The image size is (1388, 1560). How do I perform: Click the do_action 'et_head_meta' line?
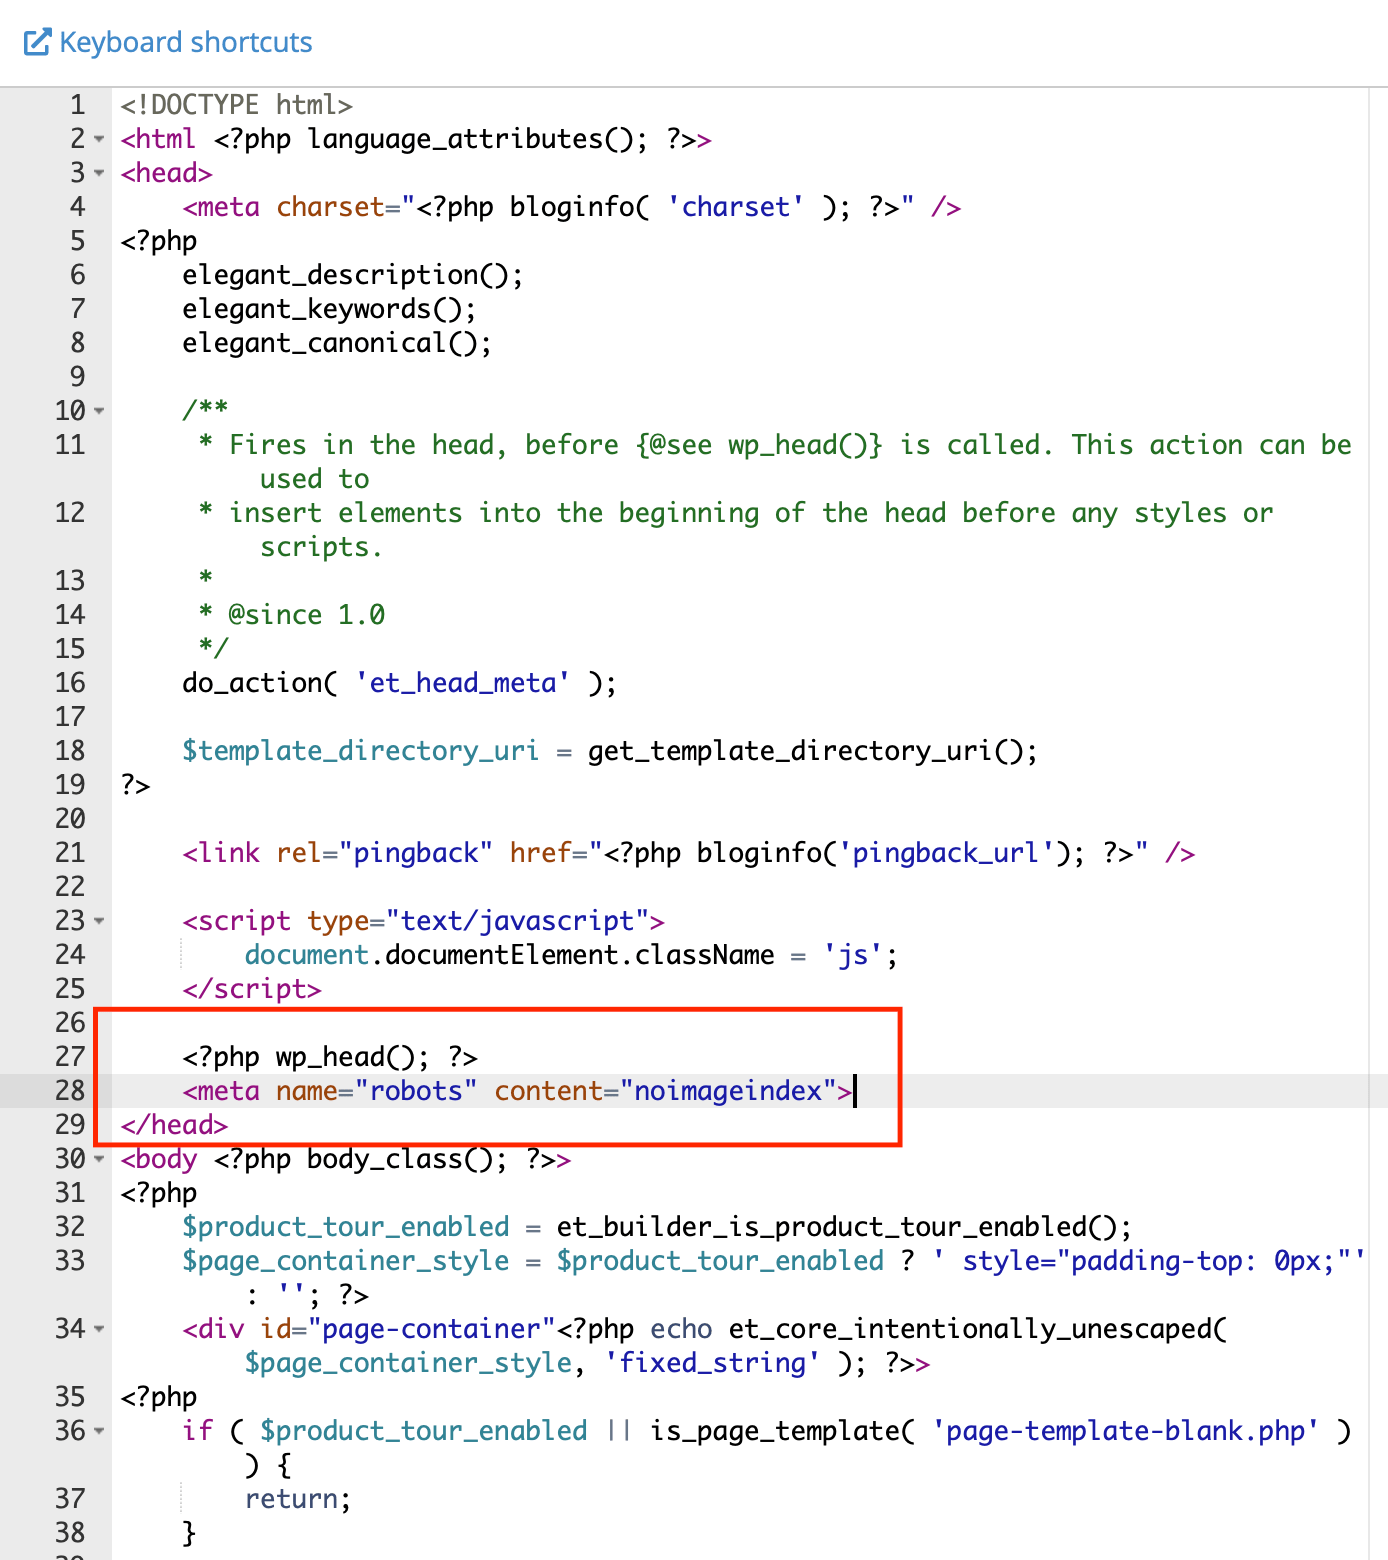pos(399,683)
